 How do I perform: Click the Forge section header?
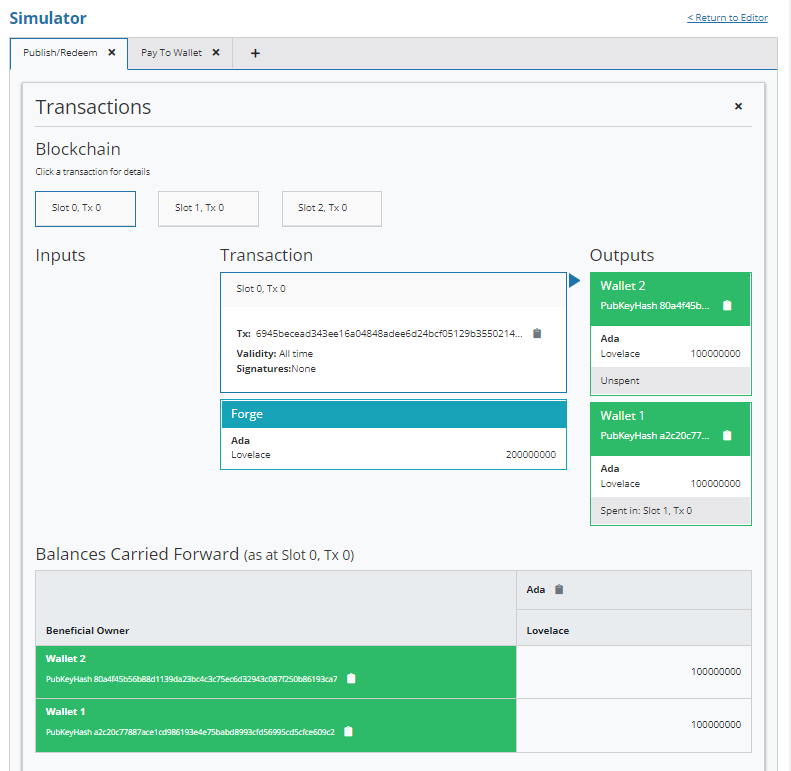point(393,415)
